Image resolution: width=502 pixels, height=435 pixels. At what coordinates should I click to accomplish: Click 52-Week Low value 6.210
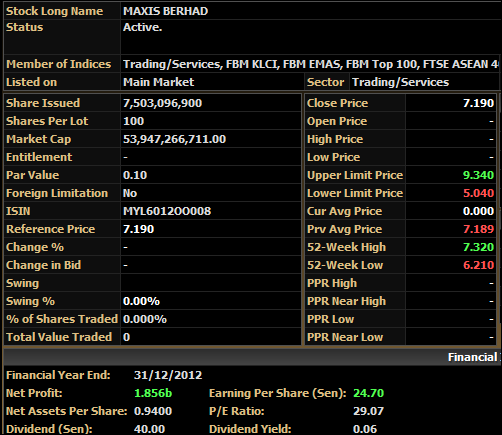(x=478, y=265)
